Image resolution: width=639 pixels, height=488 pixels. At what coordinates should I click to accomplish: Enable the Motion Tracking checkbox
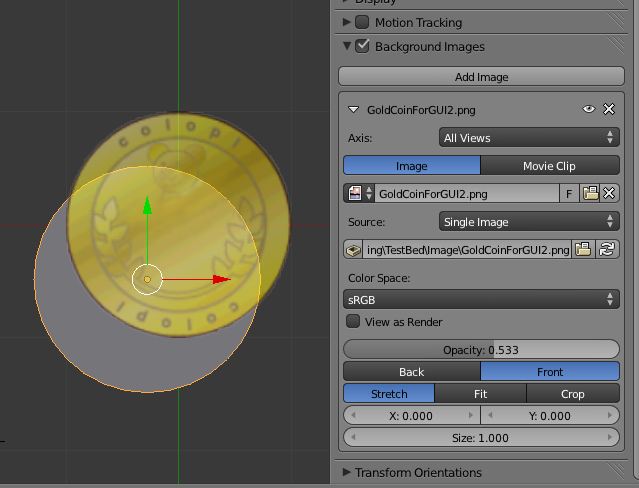362,22
